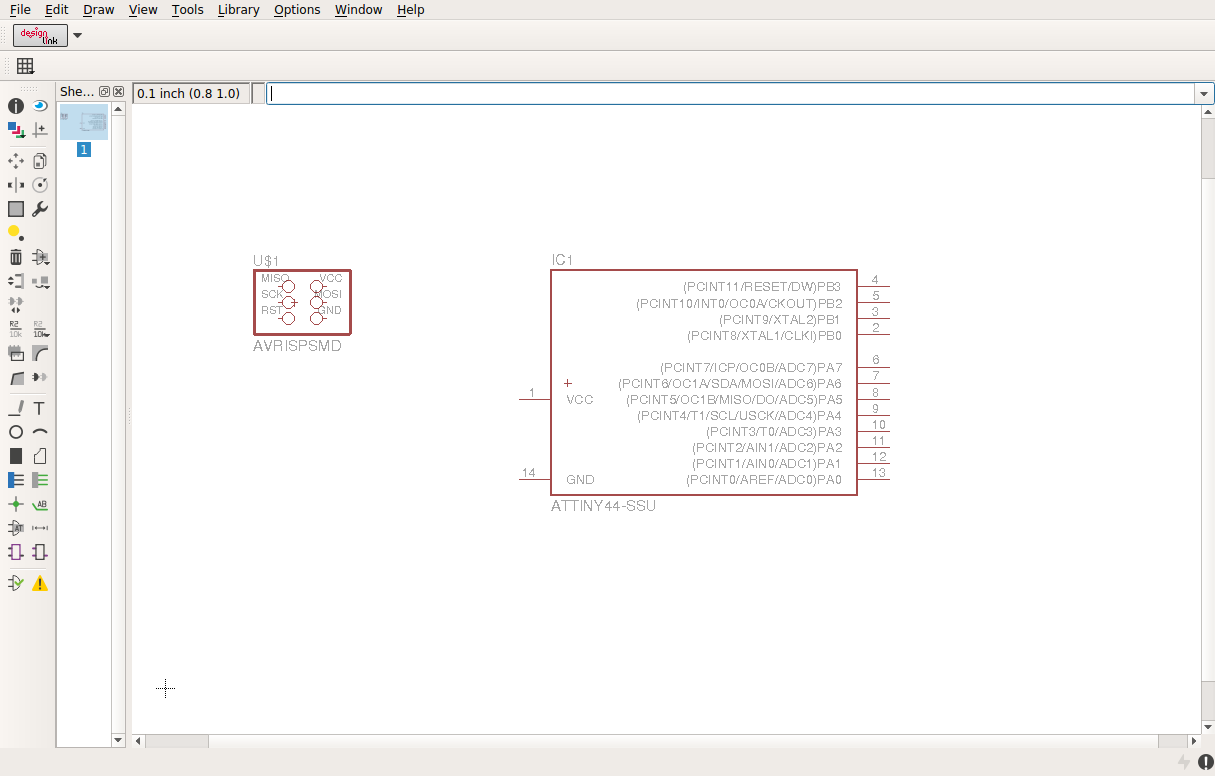Select the Arc tool
This screenshot has height=776, width=1215.
click(40, 432)
